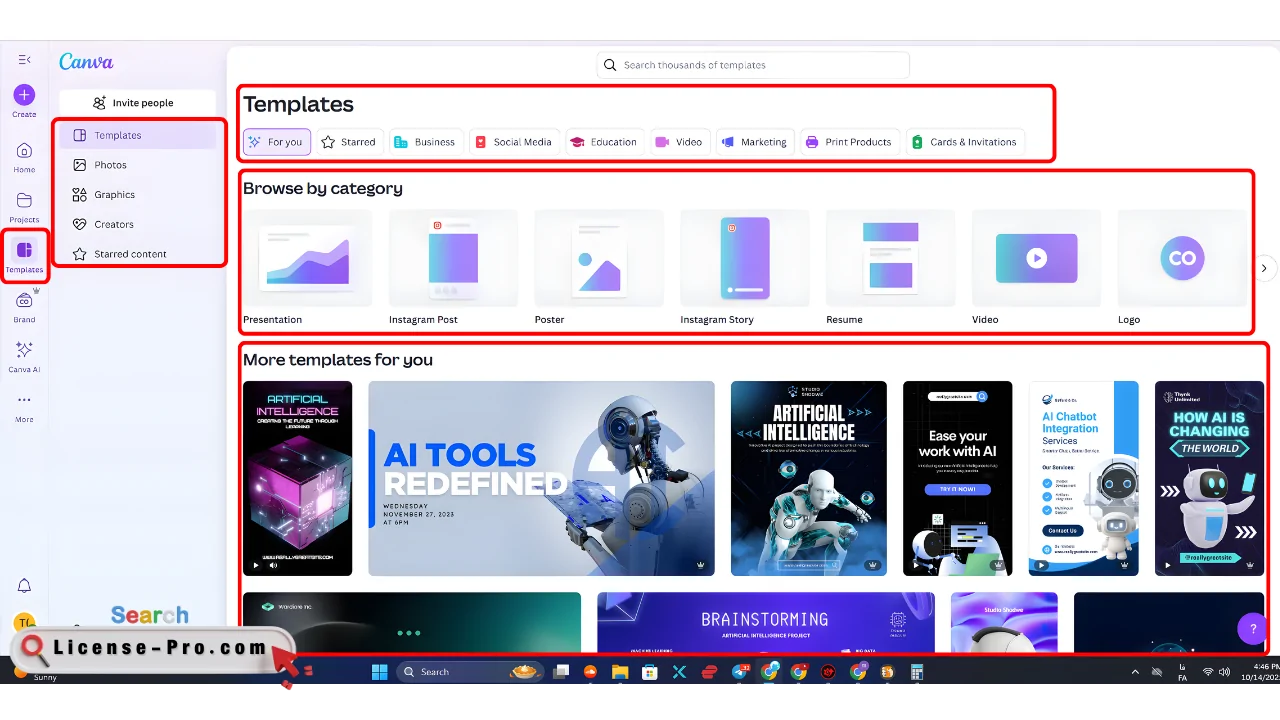This screenshot has height=720, width=1280.
Task: Click the purple help question mark button
Action: point(1253,629)
